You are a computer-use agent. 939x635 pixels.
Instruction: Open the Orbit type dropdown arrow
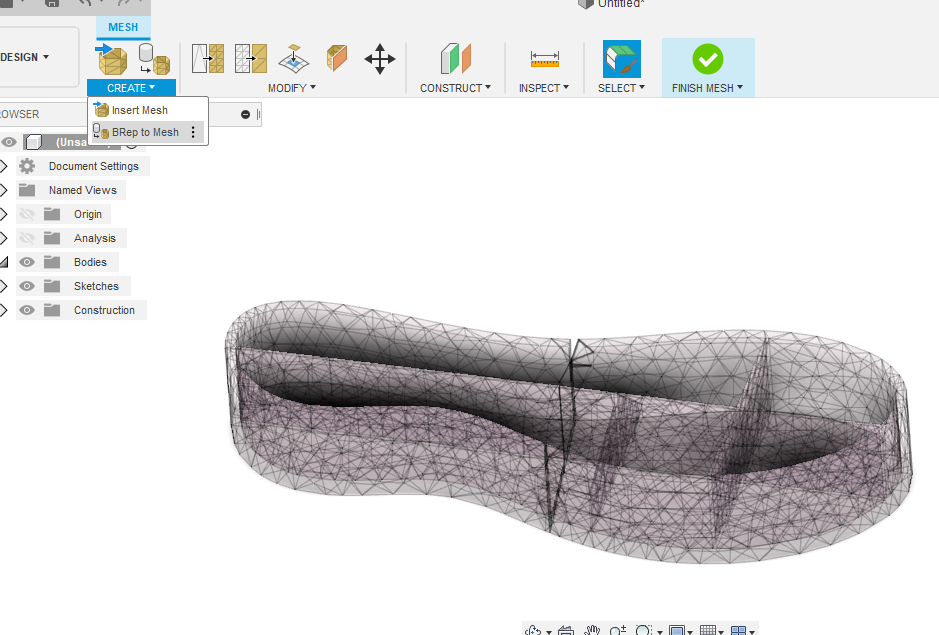tap(549, 631)
